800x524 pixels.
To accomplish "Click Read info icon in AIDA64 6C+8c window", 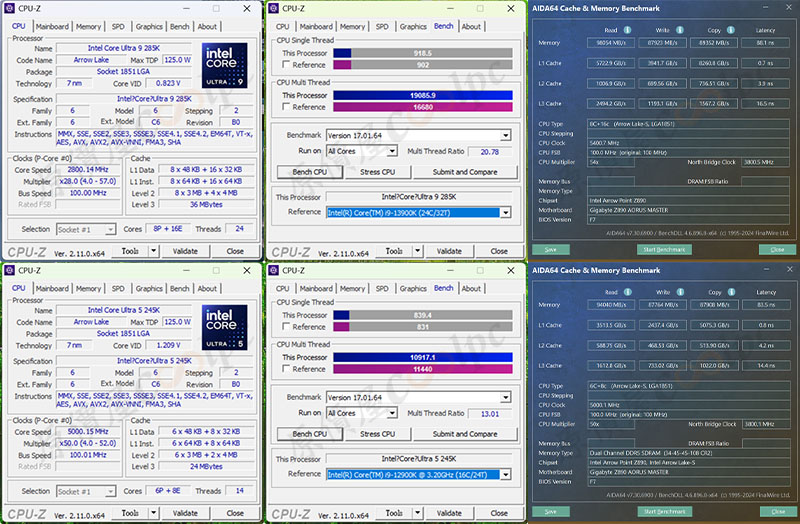I will point(628,292).
